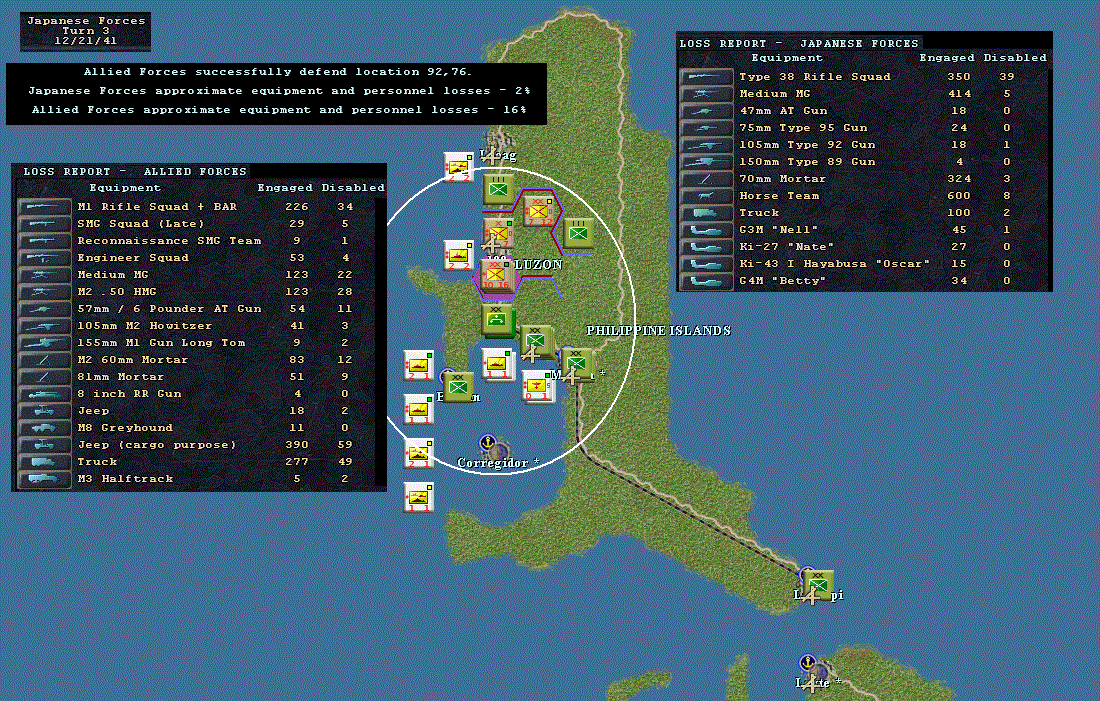Screen dimensions: 1100x701
Task: Click the Ki-43 I Hayabusa "Oscar" icon
Action: tap(705, 264)
